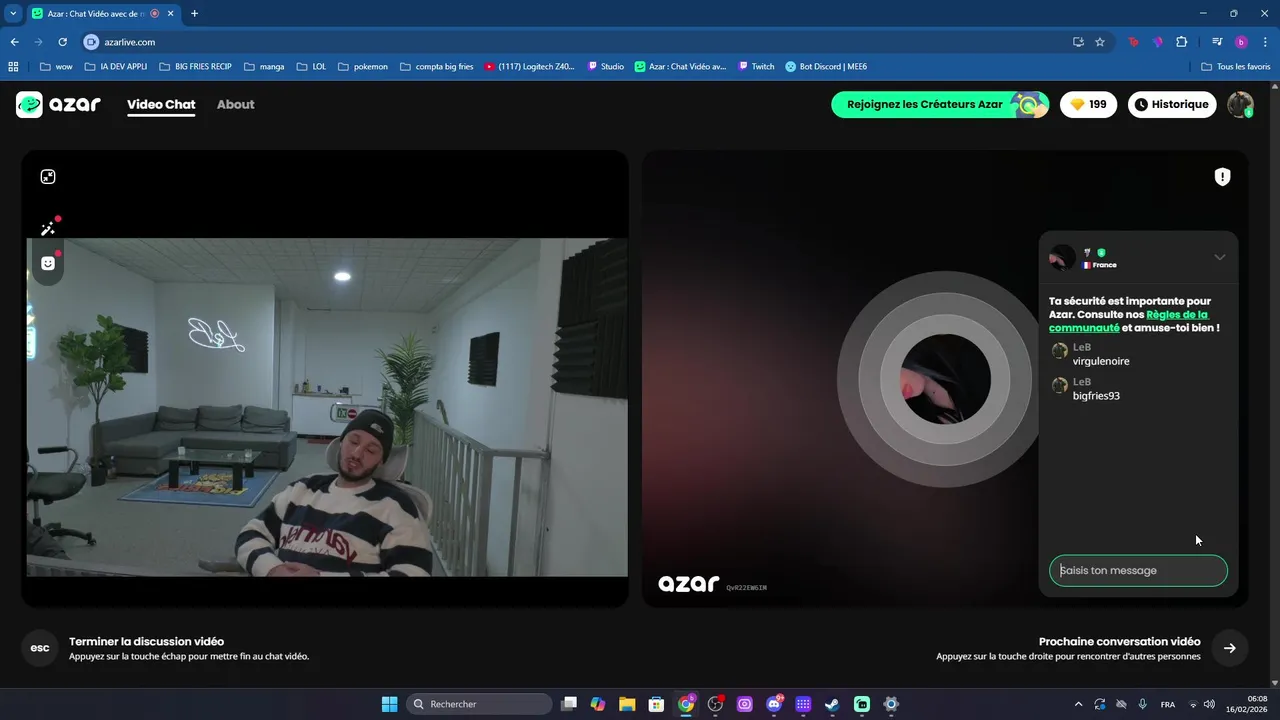The height and width of the screenshot is (720, 1280).
Task: Open the Studio bookmark
Action: pyautogui.click(x=606, y=67)
